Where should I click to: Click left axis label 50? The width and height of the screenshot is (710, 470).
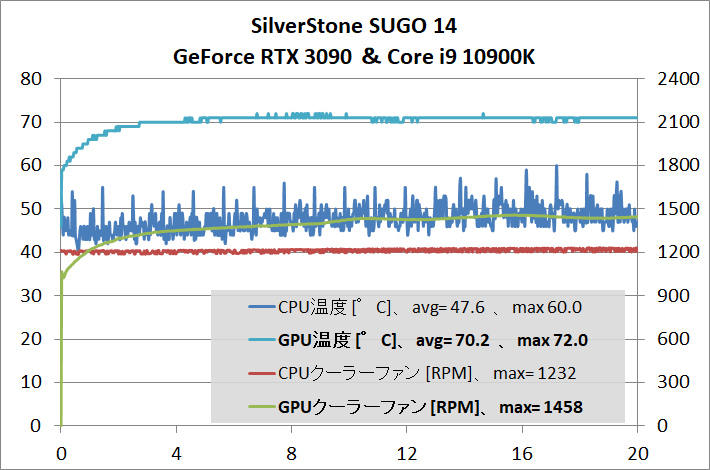click(31, 209)
